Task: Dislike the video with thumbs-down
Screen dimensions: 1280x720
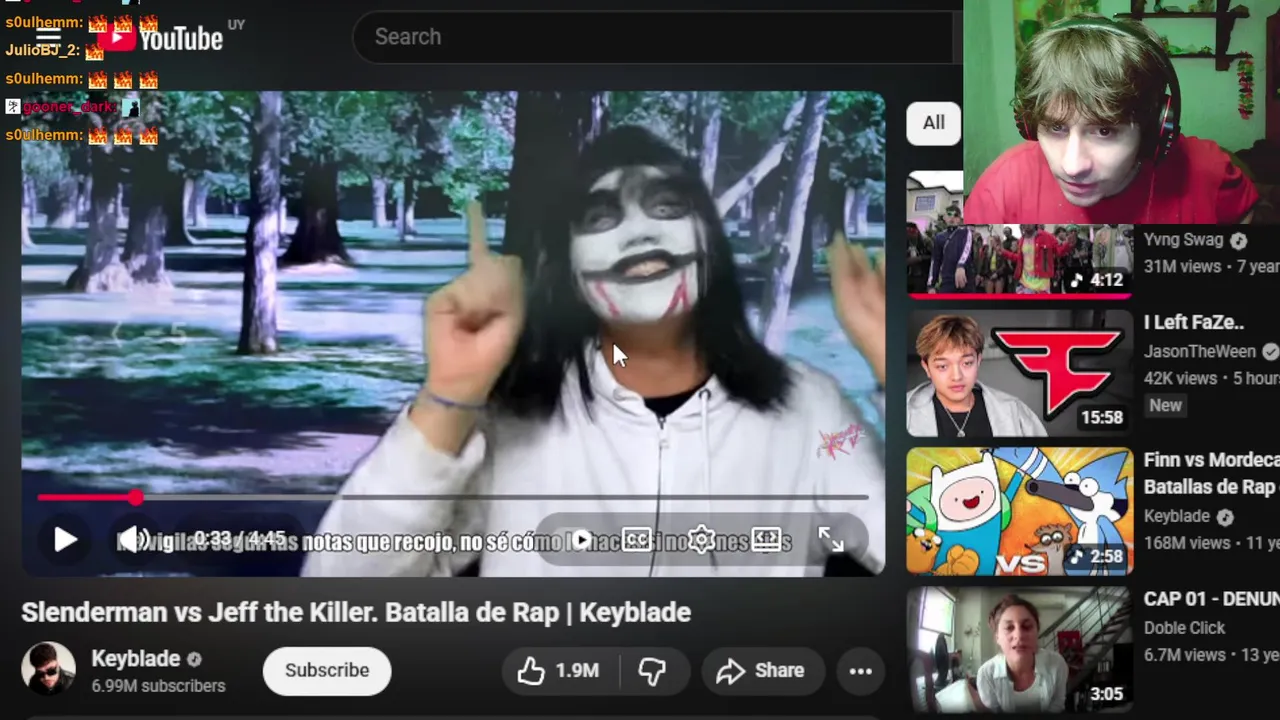Action: pyautogui.click(x=652, y=671)
